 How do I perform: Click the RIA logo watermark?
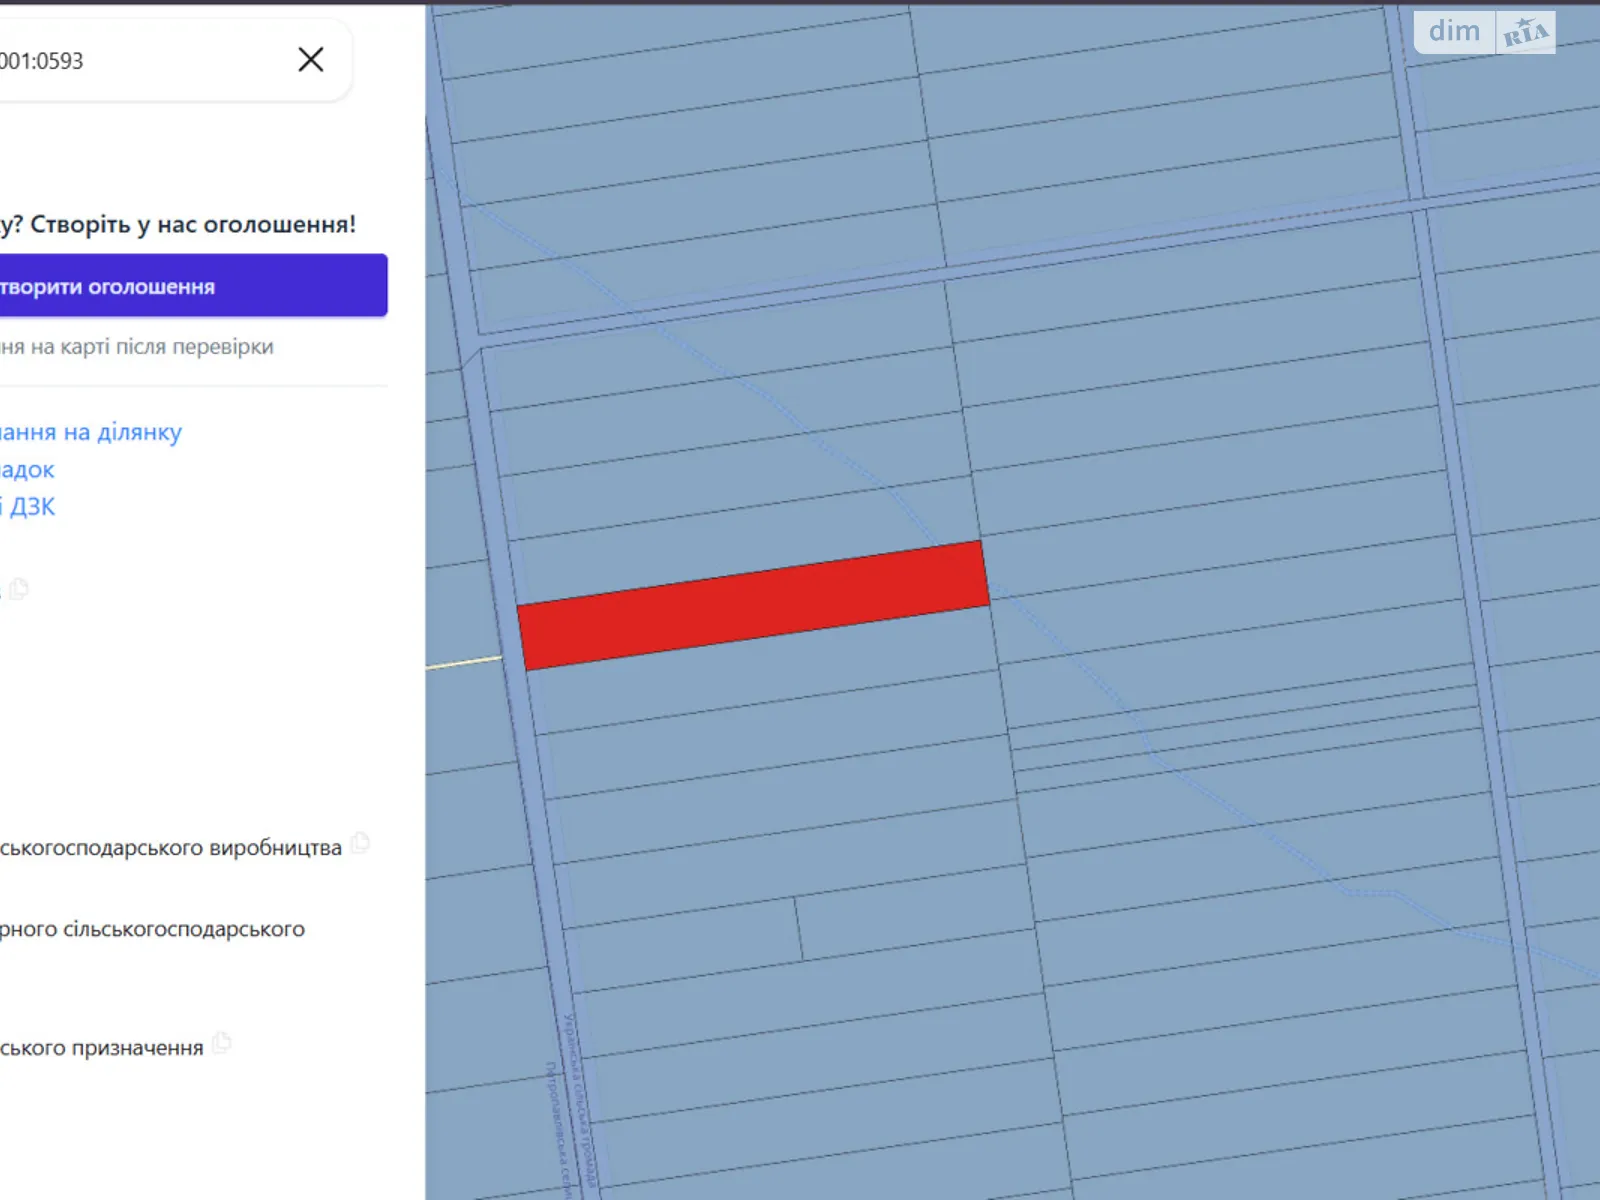coord(1526,33)
